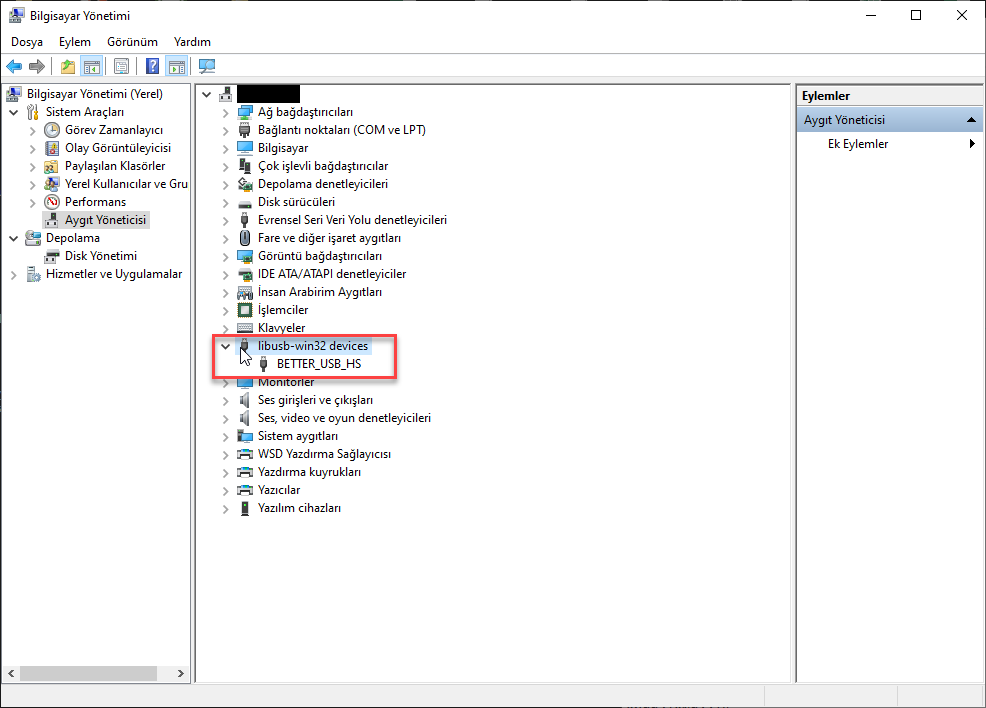Select WSD Yazdırma Sağlayıcısı category
The width and height of the screenshot is (986, 708).
[324, 454]
